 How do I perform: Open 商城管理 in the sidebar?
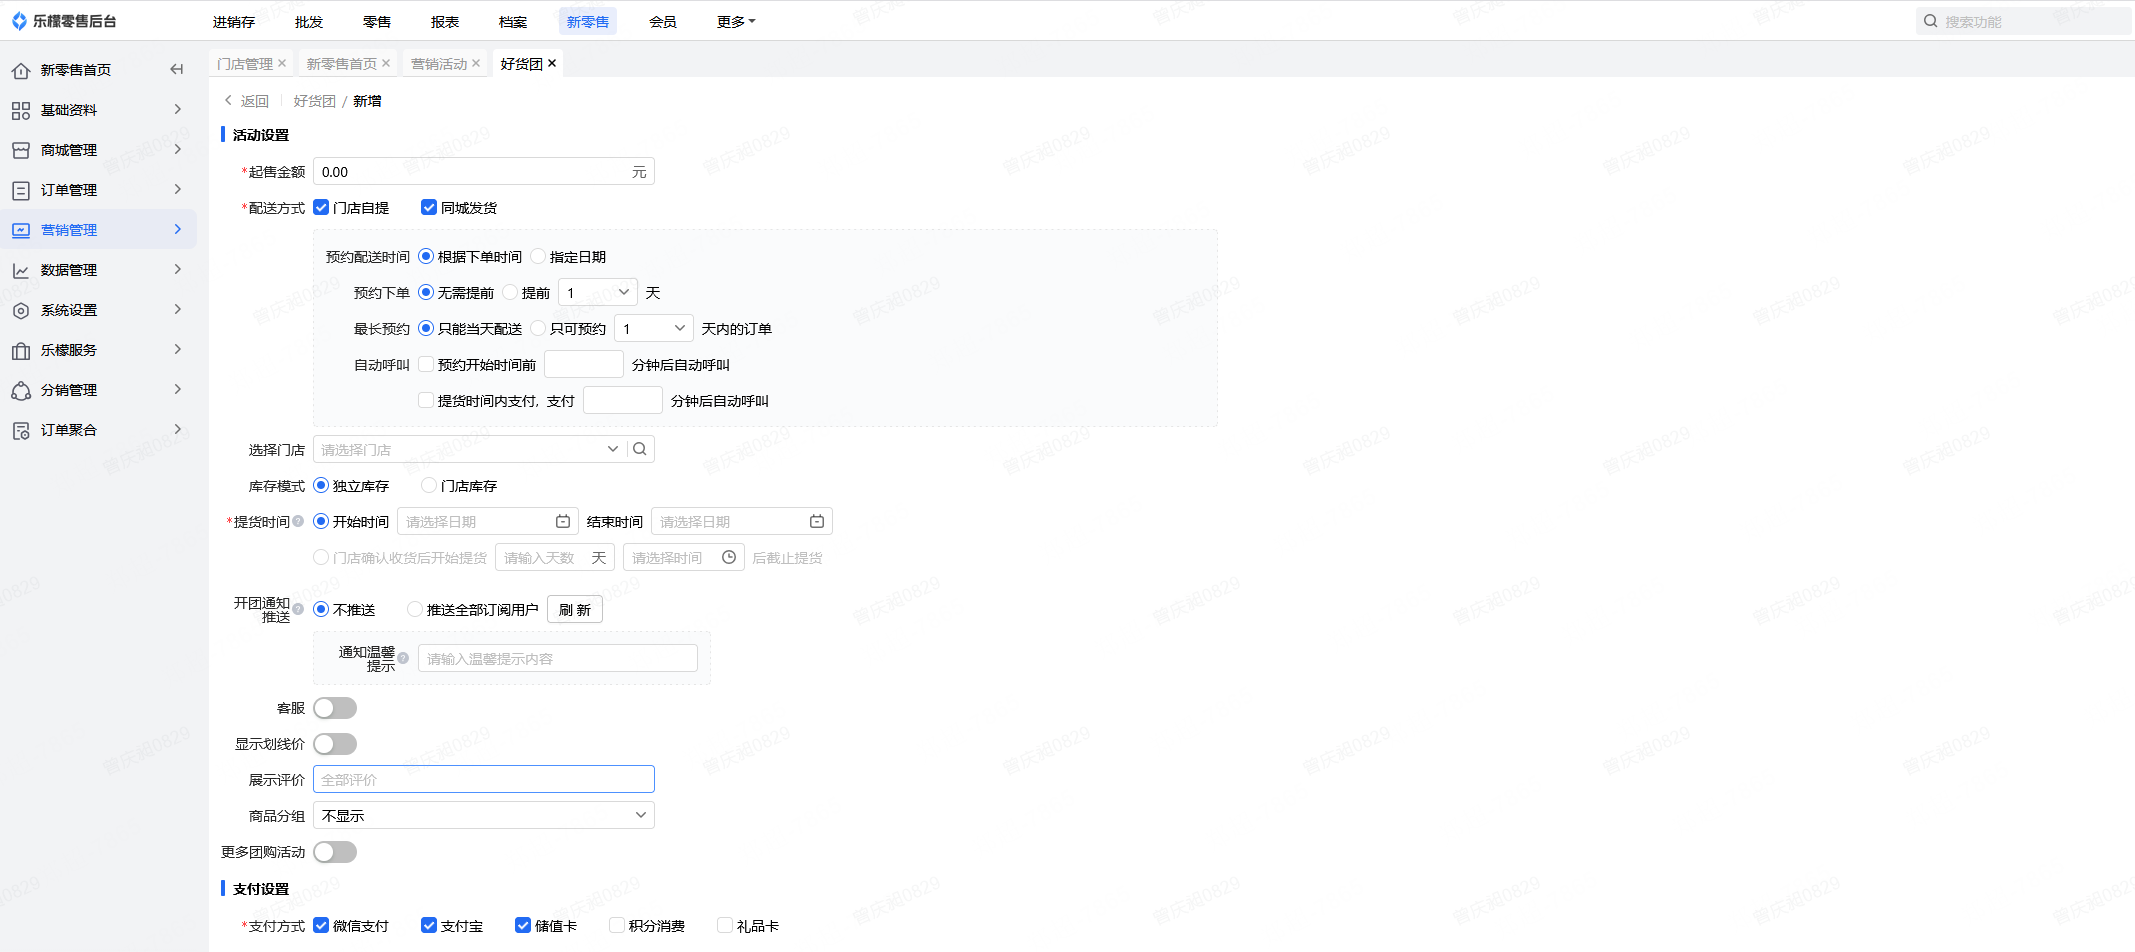[x=69, y=150]
